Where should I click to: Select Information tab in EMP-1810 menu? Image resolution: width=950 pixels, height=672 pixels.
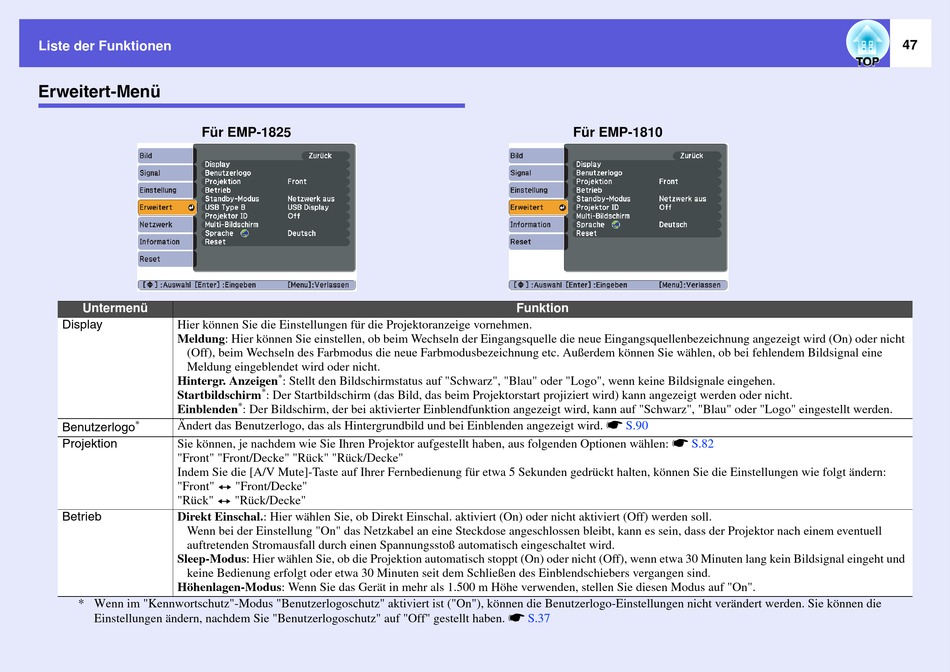pos(536,224)
